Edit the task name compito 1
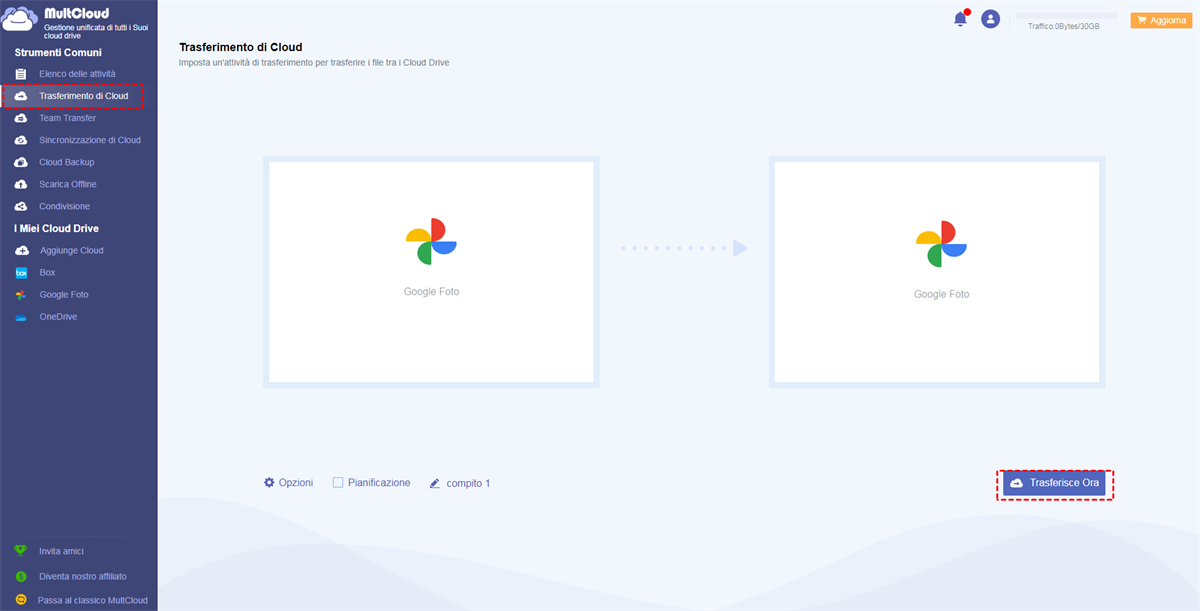The height and width of the screenshot is (611, 1200). point(468,483)
